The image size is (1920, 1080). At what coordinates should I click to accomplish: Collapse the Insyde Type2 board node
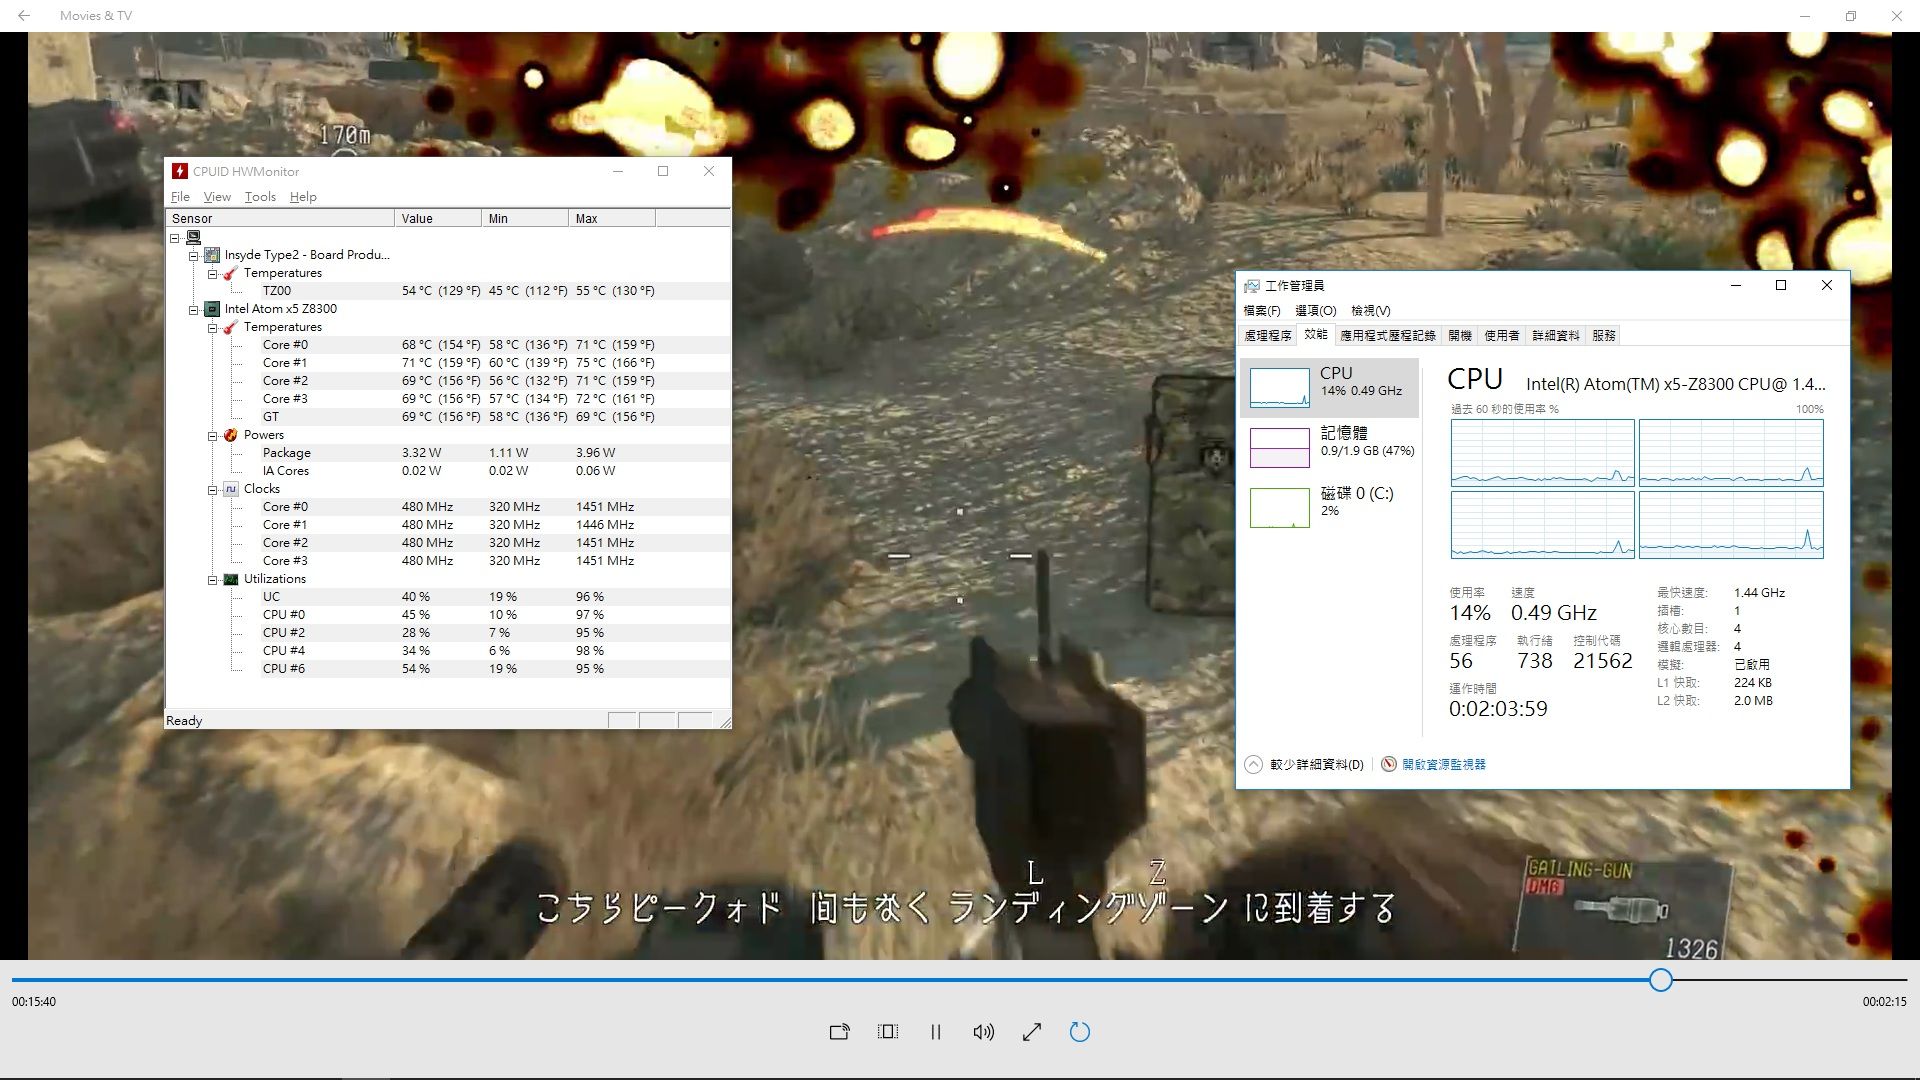[x=194, y=256]
